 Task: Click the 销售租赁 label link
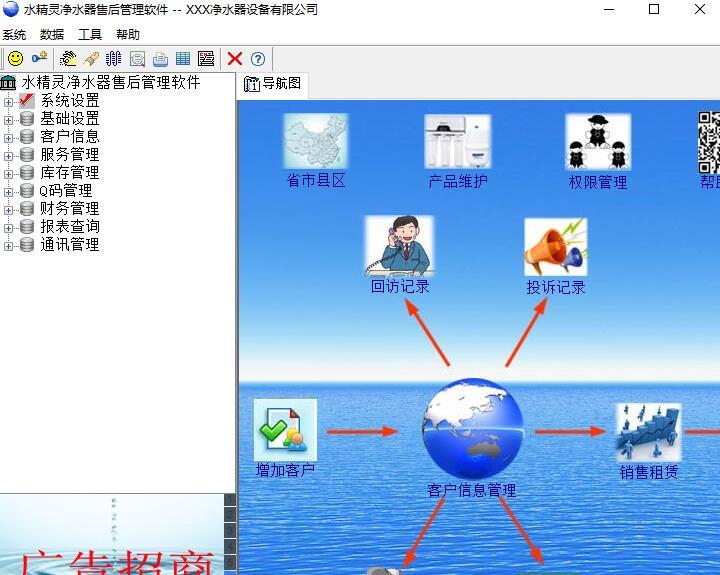point(649,472)
